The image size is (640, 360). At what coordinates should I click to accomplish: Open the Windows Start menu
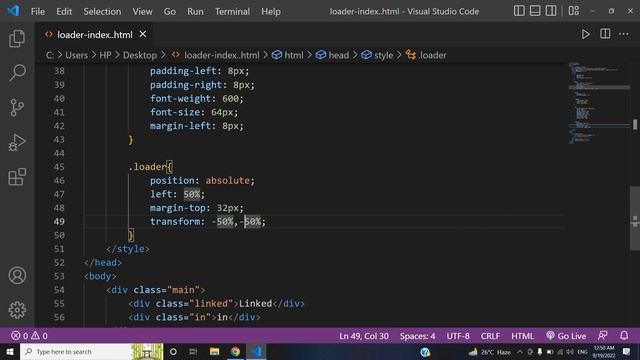10,351
